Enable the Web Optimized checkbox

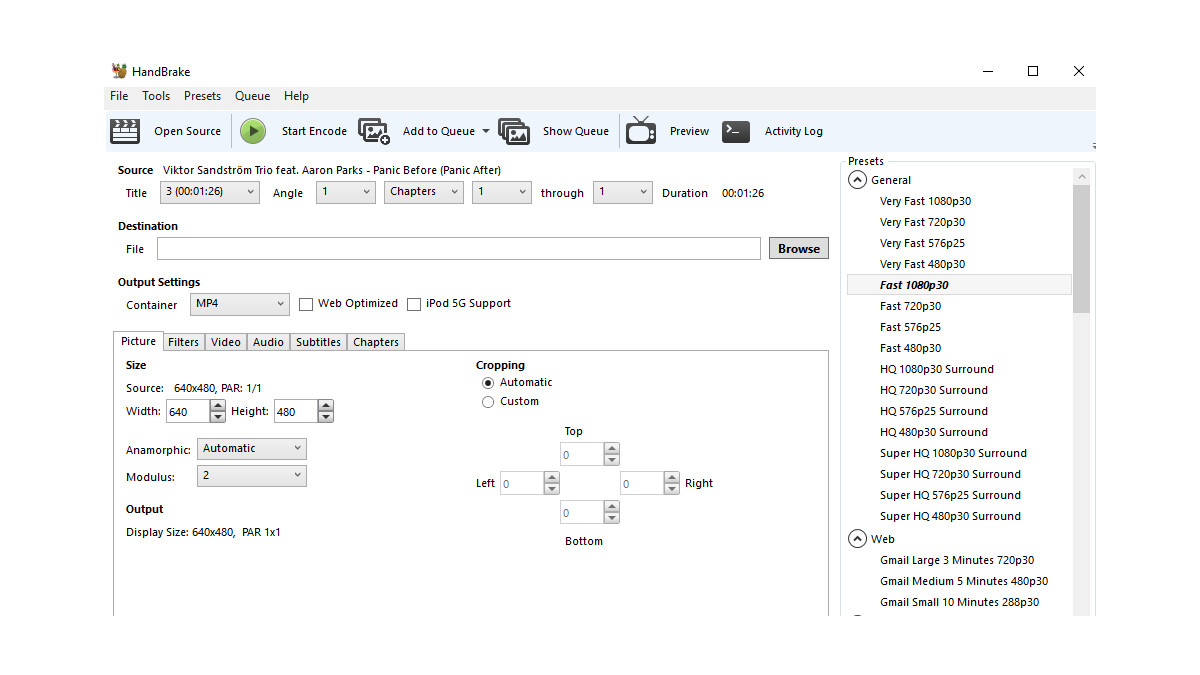pyautogui.click(x=306, y=304)
